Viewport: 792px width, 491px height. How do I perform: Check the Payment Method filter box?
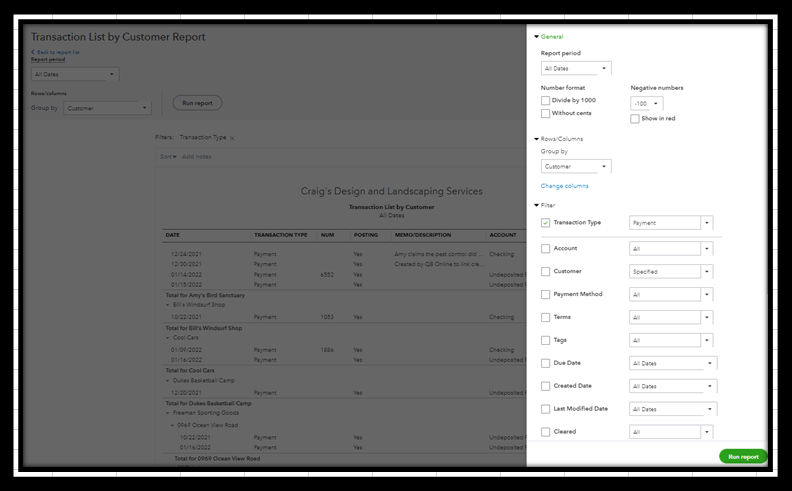point(545,295)
